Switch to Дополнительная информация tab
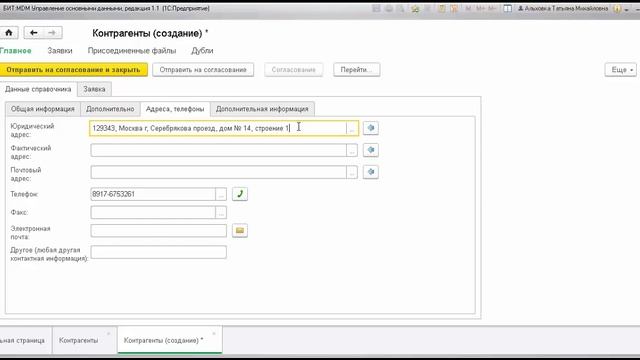 pyautogui.click(x=262, y=109)
